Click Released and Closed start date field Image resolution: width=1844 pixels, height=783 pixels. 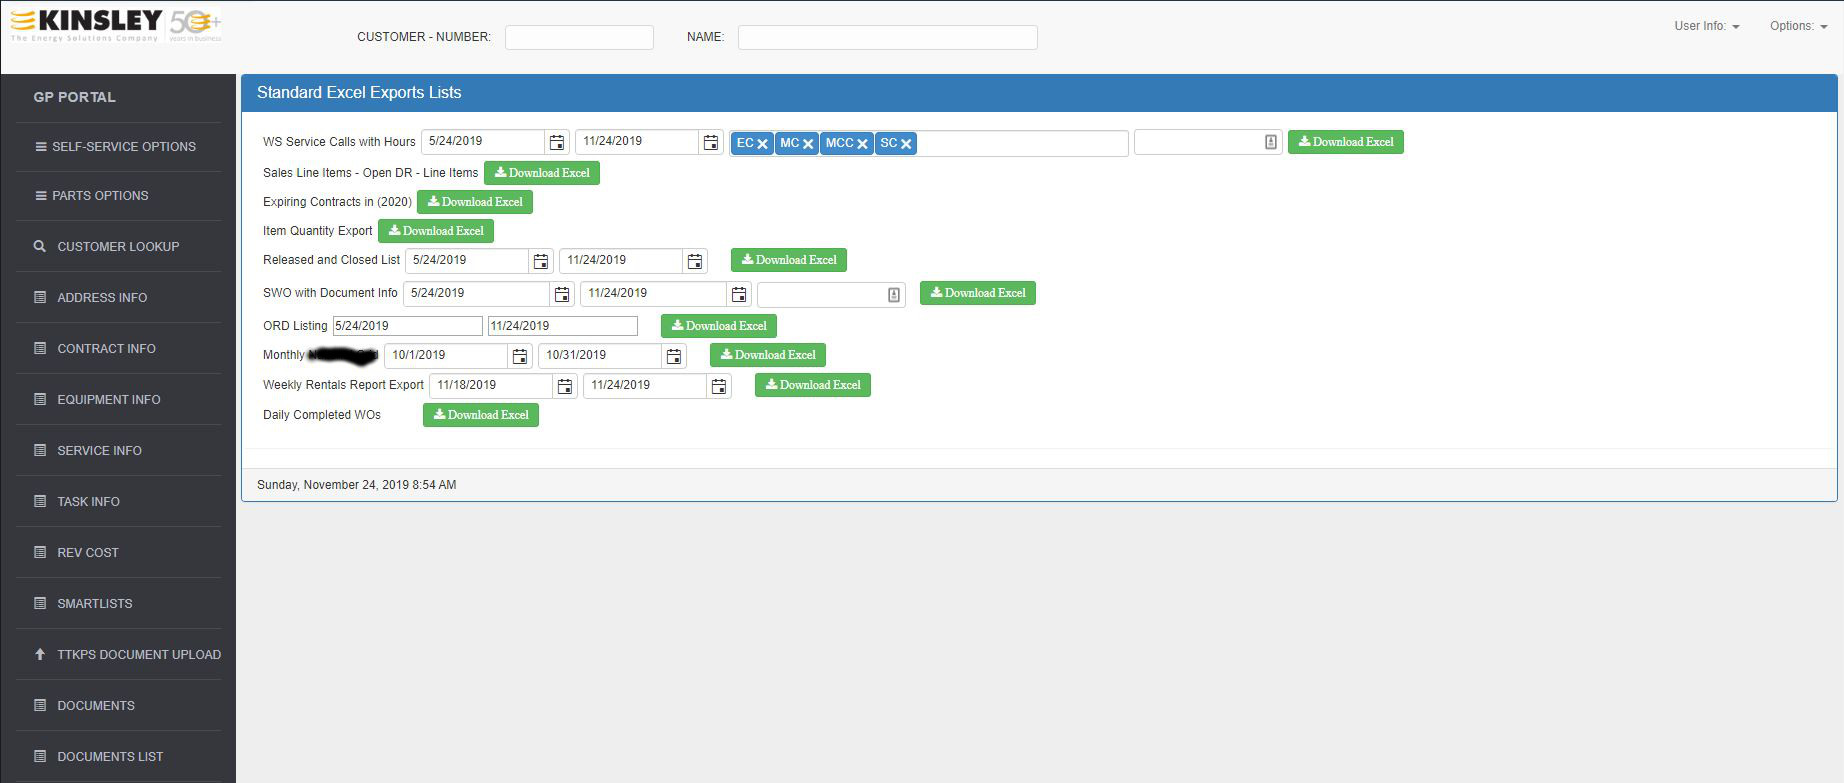tap(467, 261)
